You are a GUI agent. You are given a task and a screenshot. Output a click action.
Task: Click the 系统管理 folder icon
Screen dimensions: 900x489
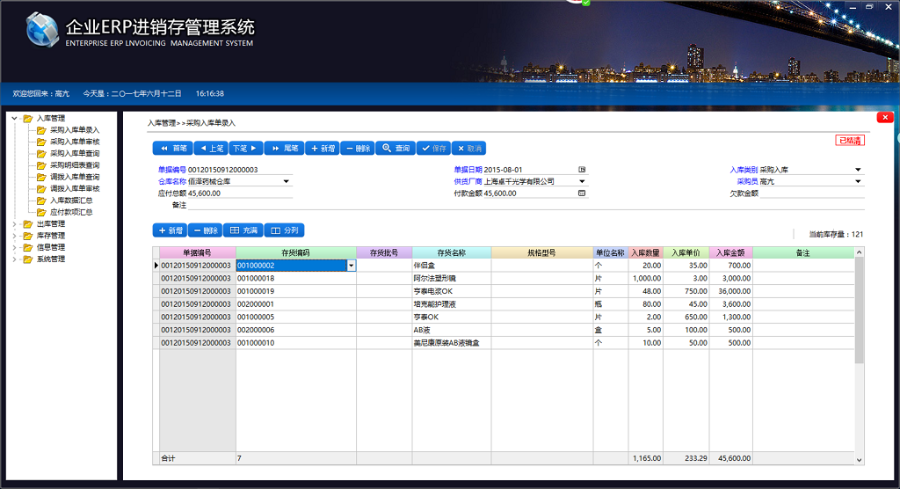point(28,259)
